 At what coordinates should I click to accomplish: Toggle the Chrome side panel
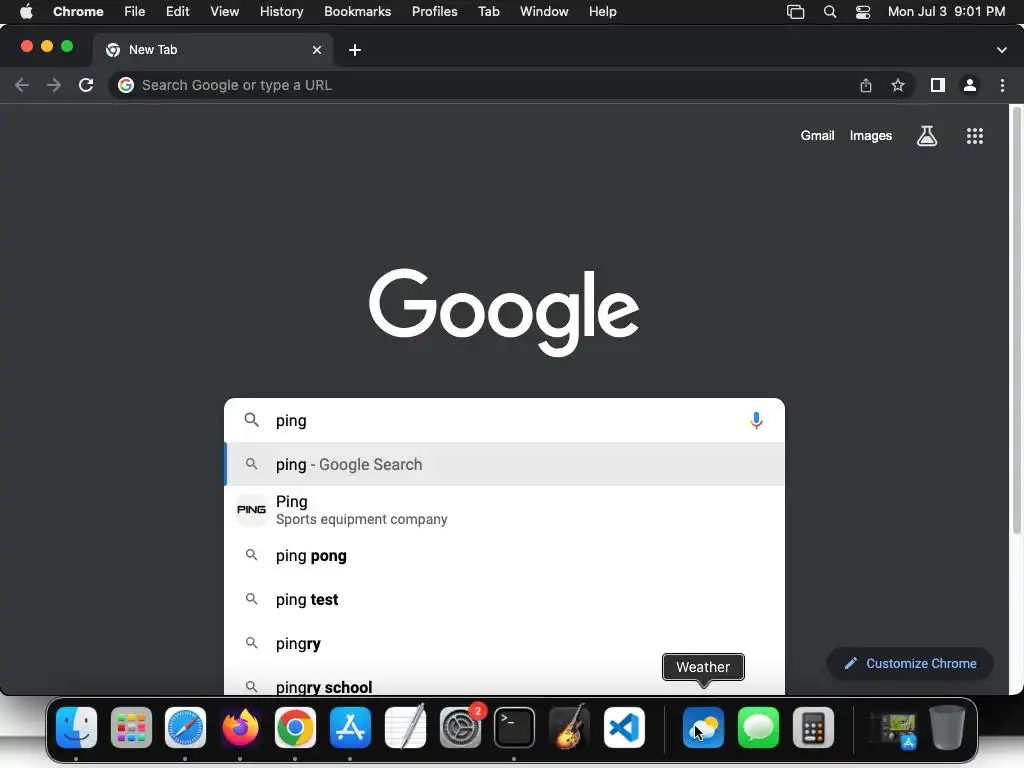938,85
